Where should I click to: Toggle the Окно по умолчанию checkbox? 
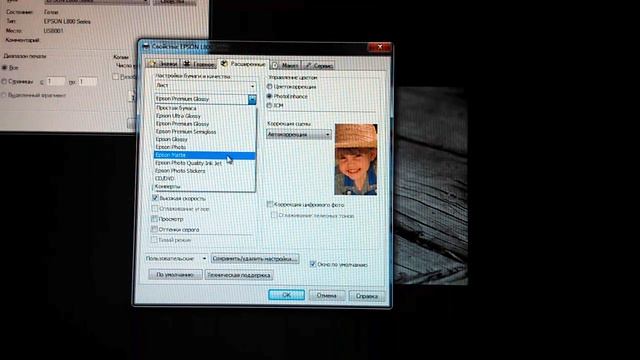click(313, 264)
